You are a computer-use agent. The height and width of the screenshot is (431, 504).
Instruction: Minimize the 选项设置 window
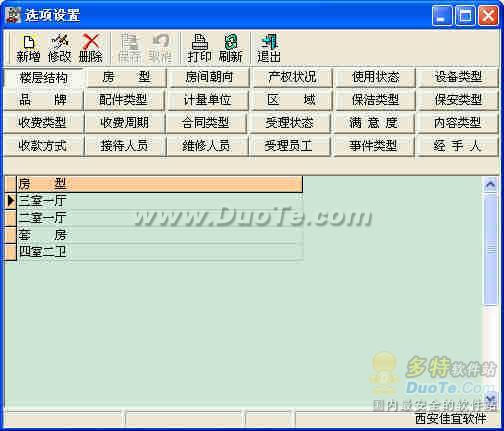tap(442, 16)
